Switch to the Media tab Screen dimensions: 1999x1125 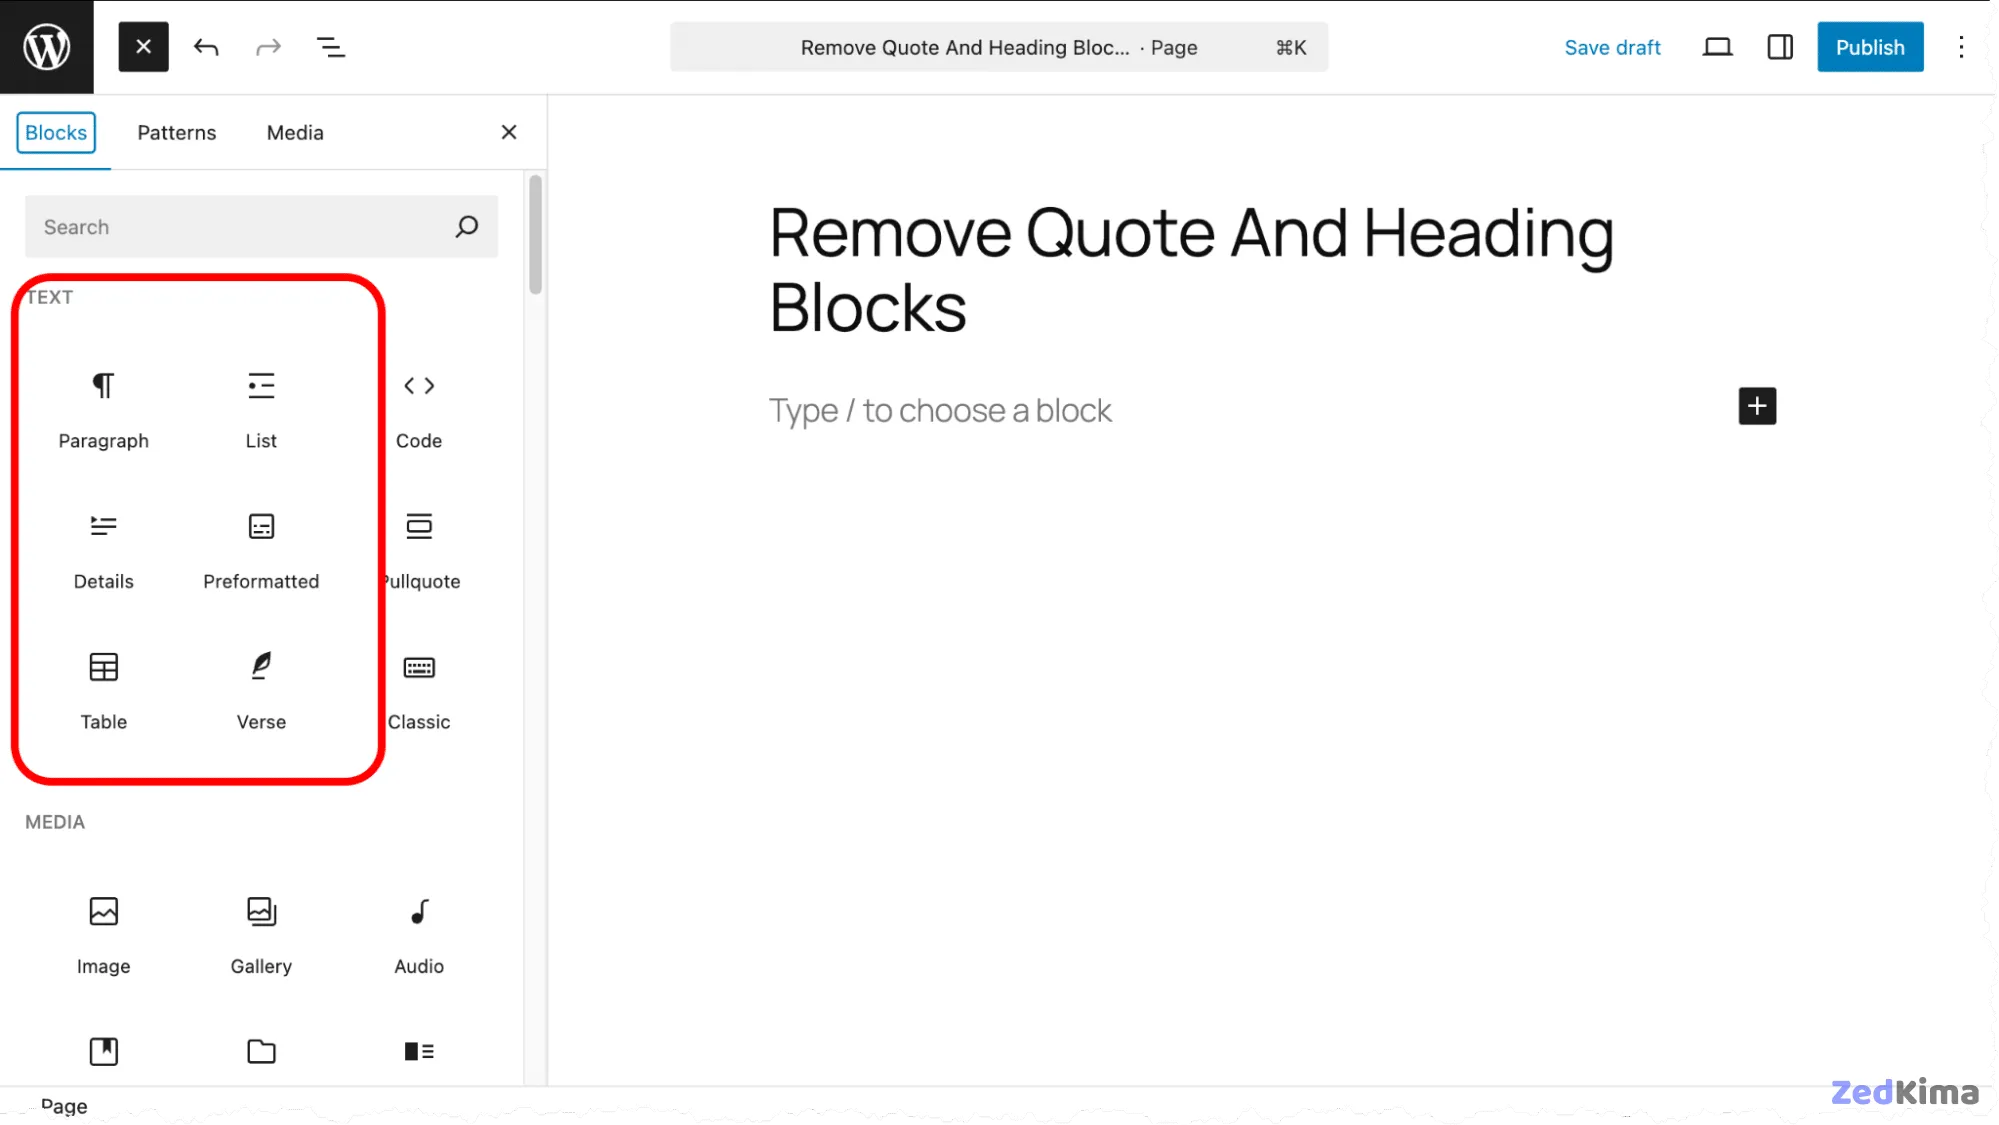[295, 133]
